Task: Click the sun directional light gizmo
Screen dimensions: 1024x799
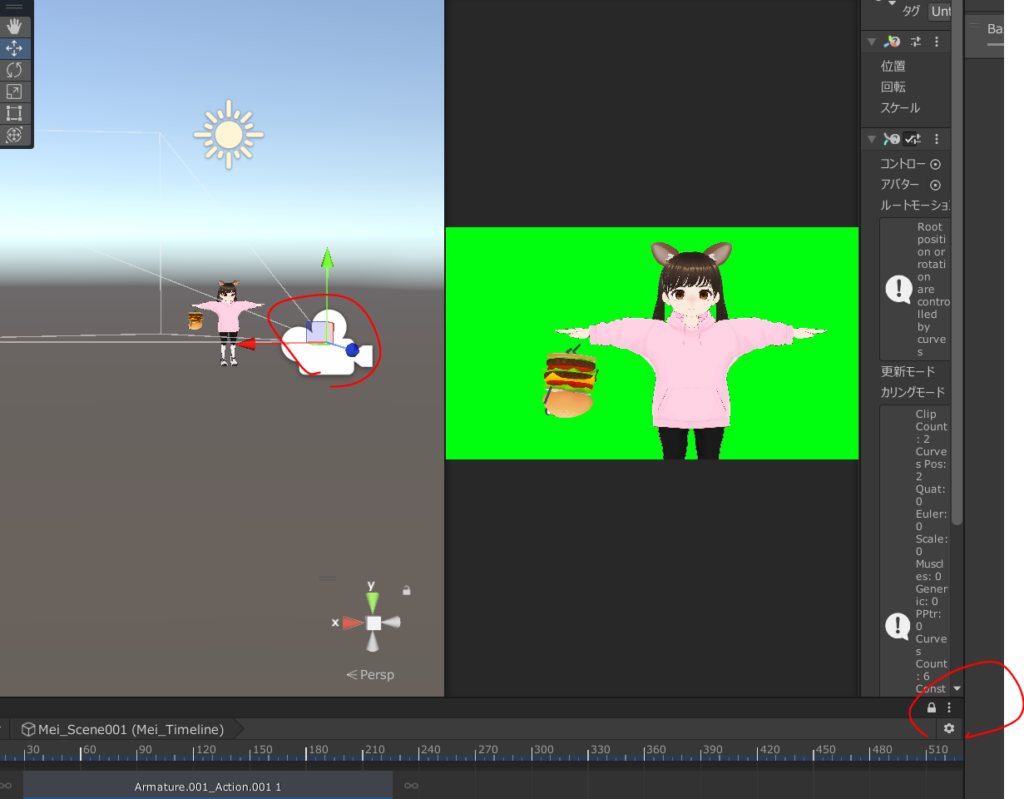Action: [229, 133]
